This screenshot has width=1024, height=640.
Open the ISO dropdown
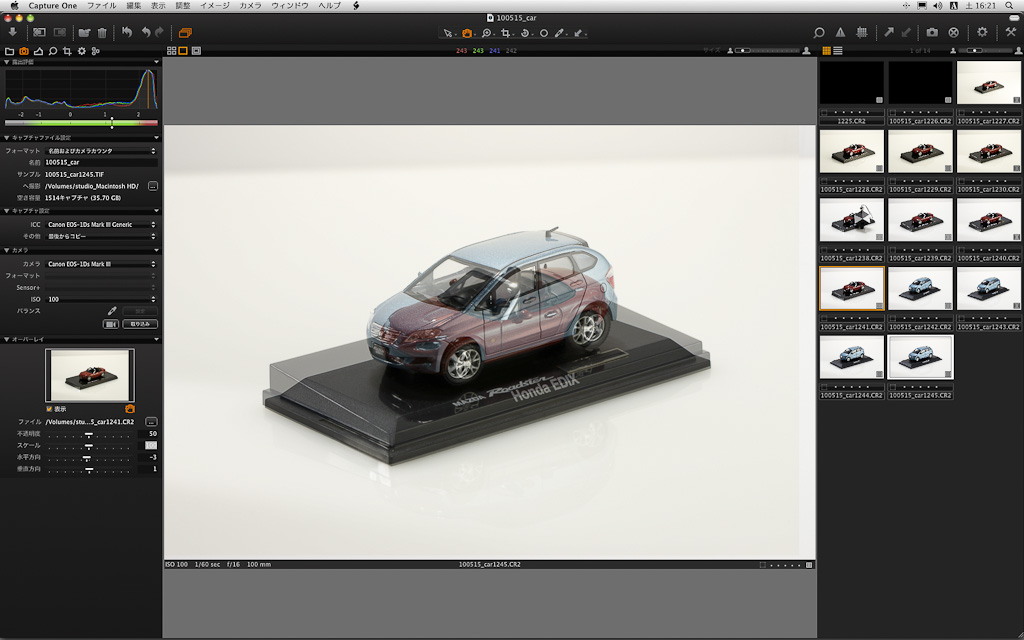point(101,299)
